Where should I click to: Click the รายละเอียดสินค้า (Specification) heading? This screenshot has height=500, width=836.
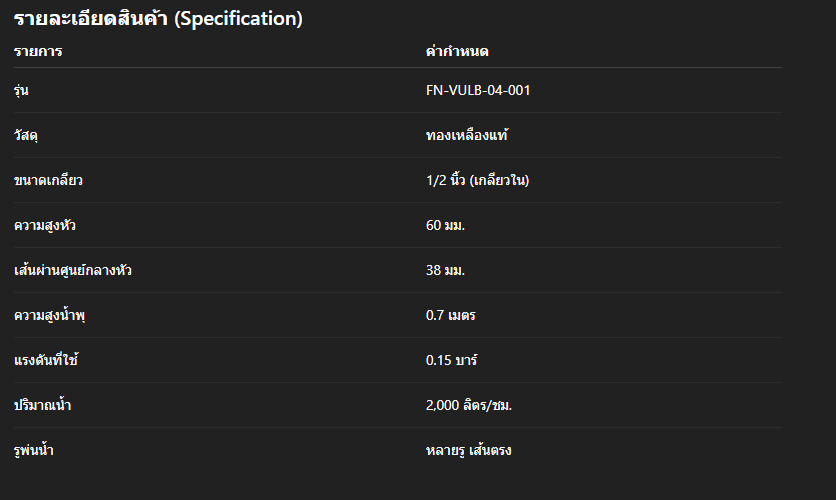(158, 19)
